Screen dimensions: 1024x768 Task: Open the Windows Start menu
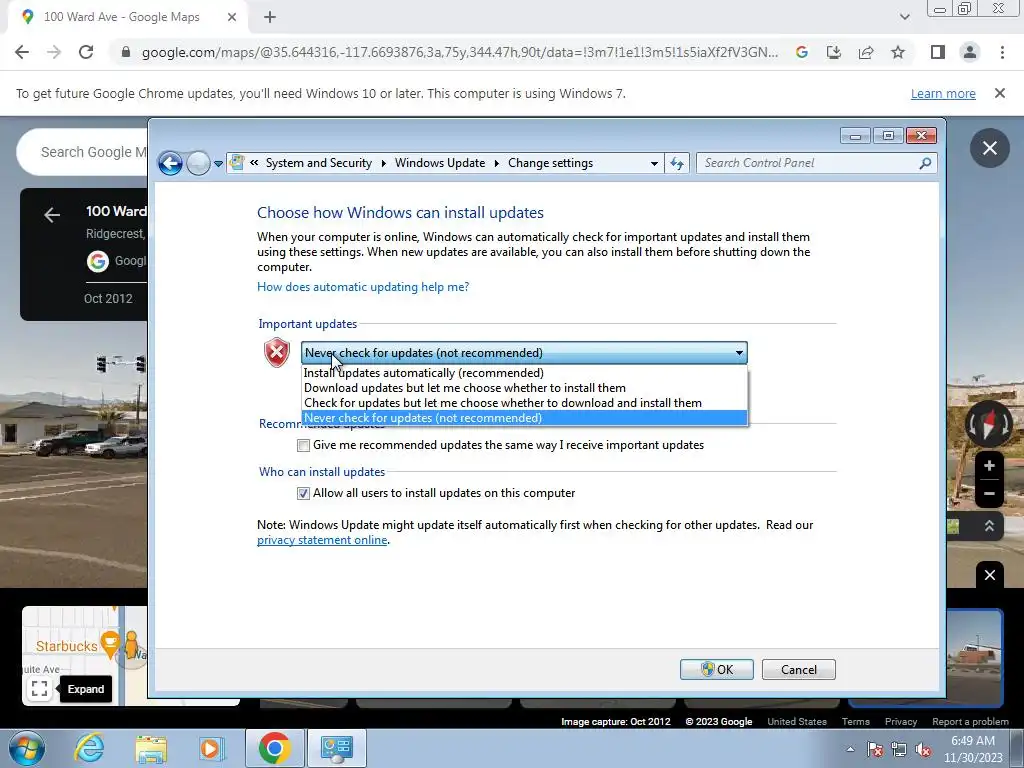pyautogui.click(x=26, y=748)
